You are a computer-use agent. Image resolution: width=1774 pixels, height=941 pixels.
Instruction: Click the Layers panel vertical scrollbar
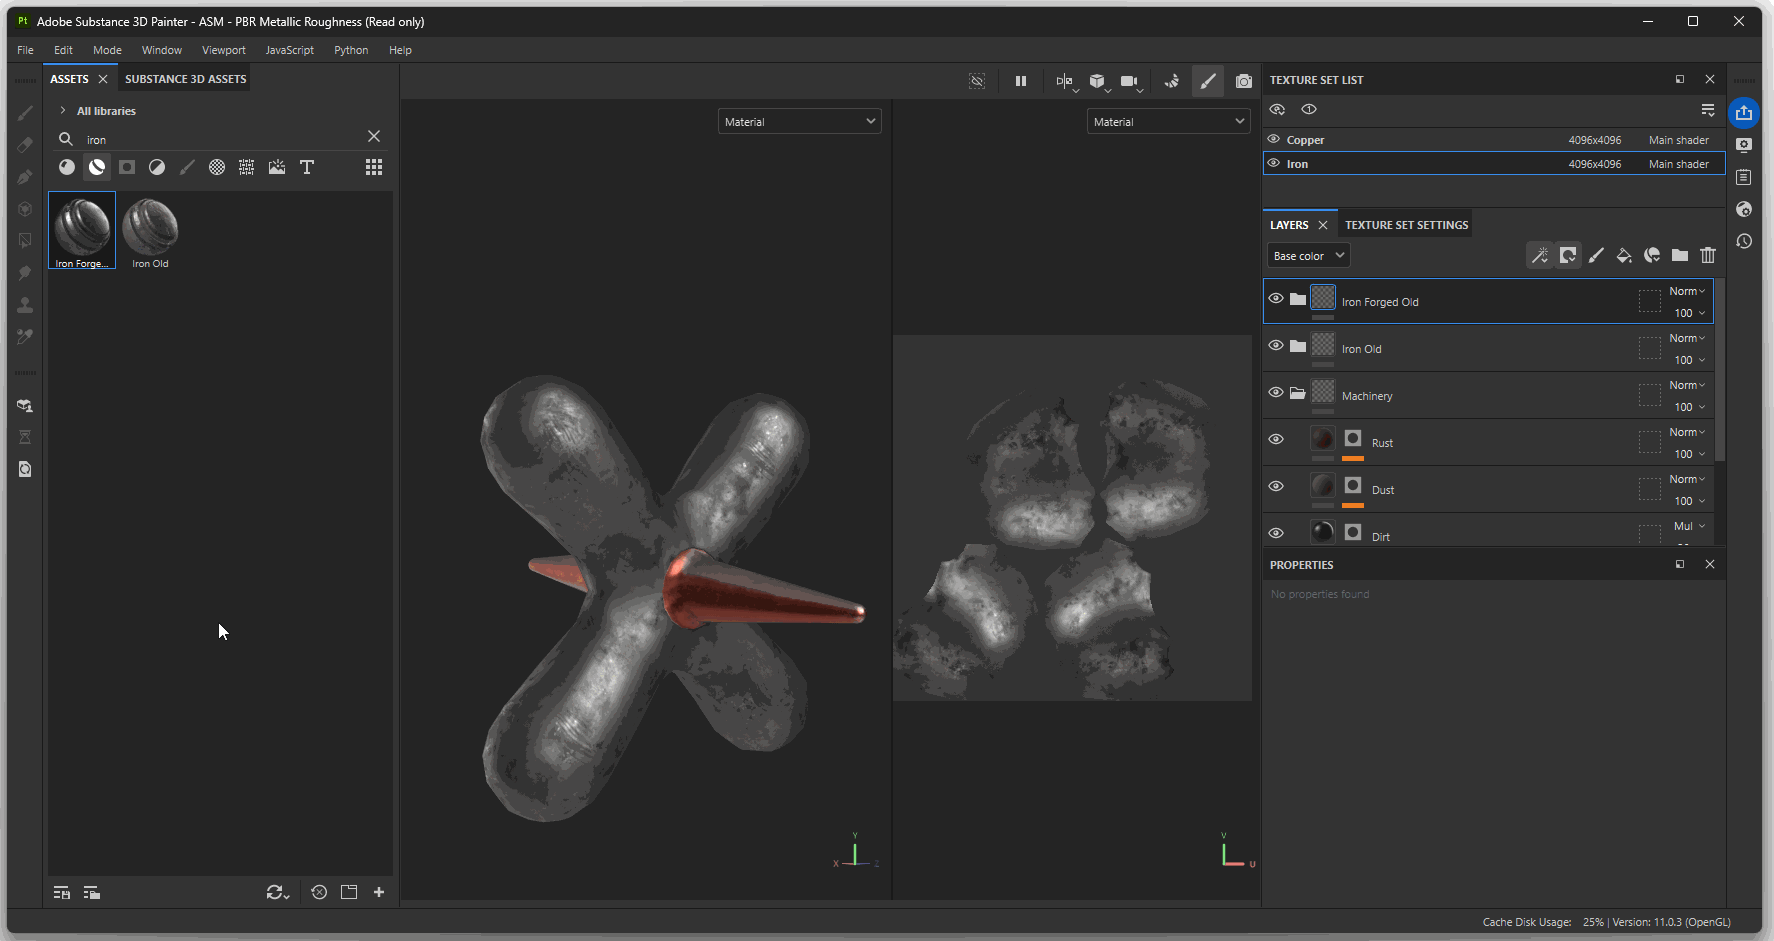click(x=1720, y=370)
